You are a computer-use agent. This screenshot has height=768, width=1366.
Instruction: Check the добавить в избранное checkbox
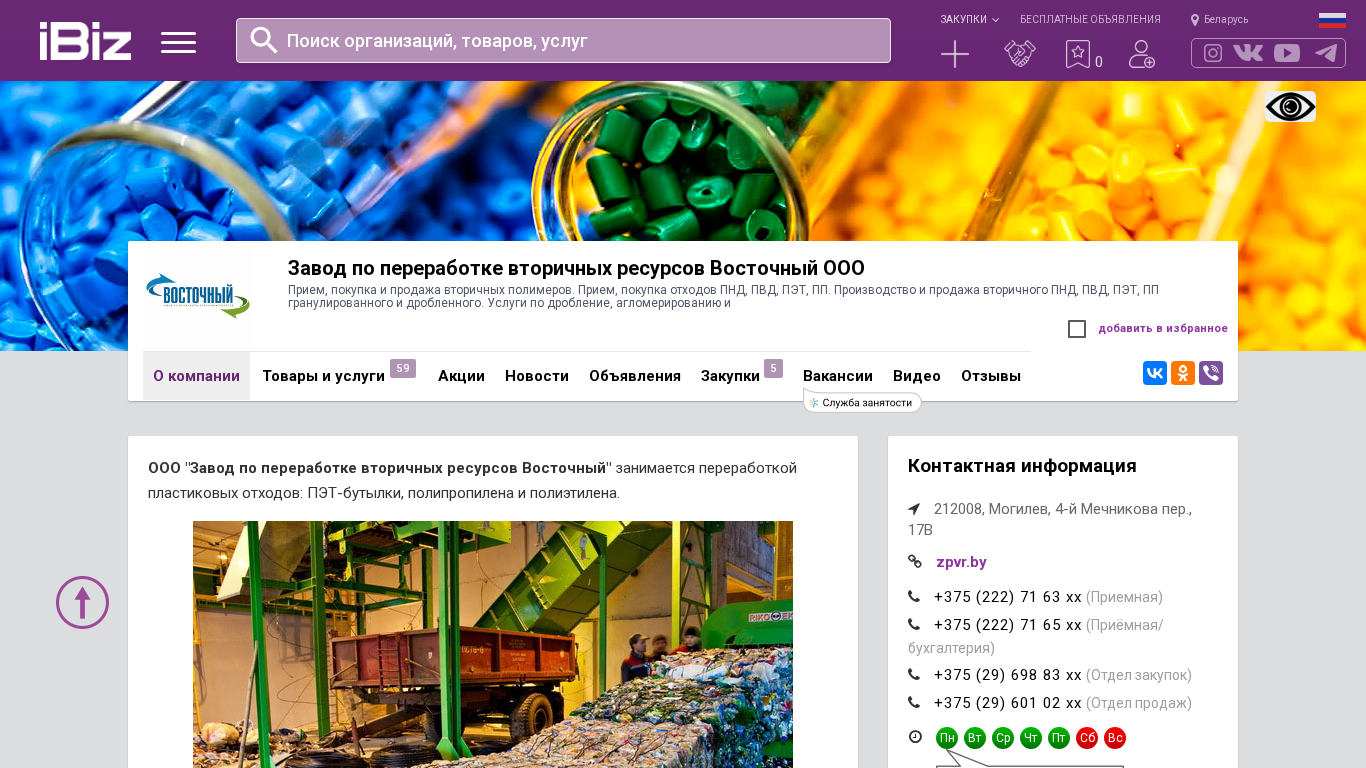click(1077, 329)
